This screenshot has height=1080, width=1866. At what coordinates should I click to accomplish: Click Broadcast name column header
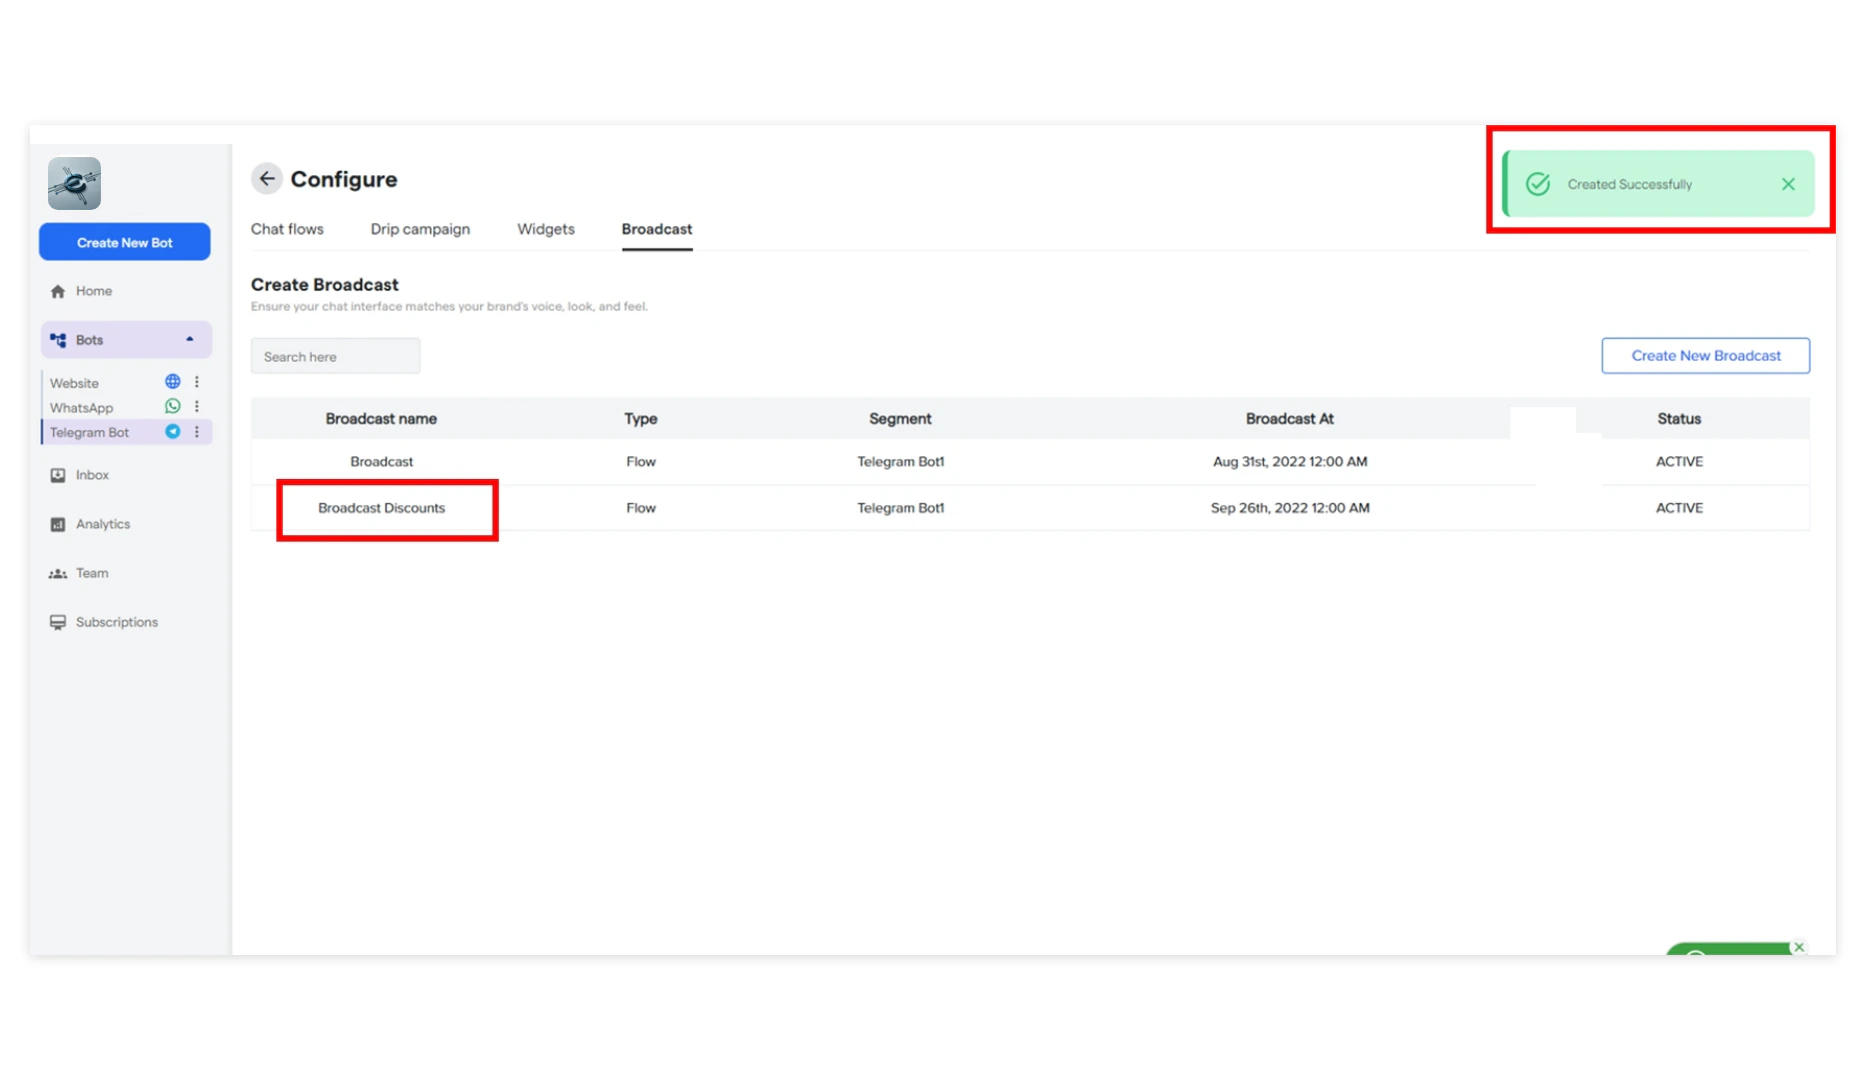tap(381, 418)
